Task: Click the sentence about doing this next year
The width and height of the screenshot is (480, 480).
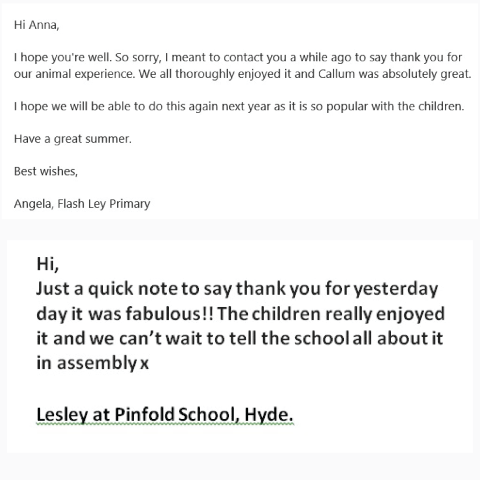Action: point(239,106)
